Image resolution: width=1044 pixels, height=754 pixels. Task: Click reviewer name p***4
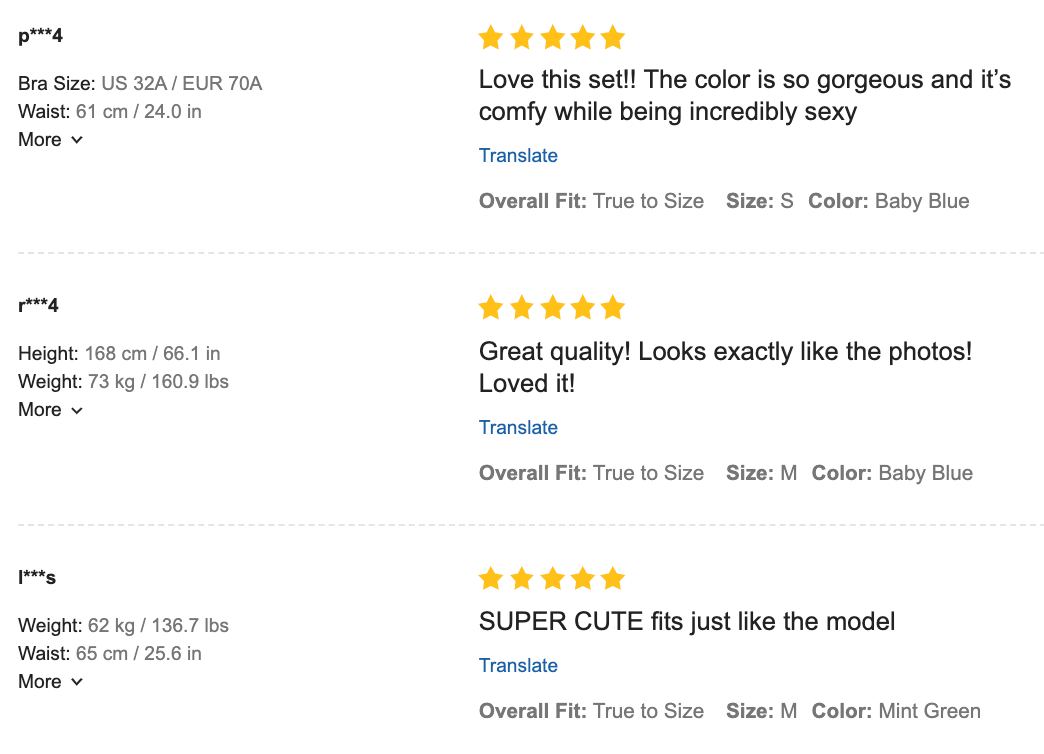(x=41, y=36)
